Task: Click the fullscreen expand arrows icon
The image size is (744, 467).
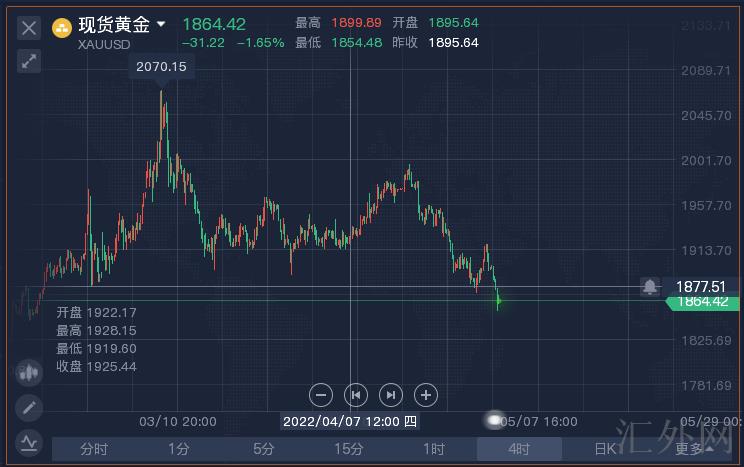Action: click(29, 61)
